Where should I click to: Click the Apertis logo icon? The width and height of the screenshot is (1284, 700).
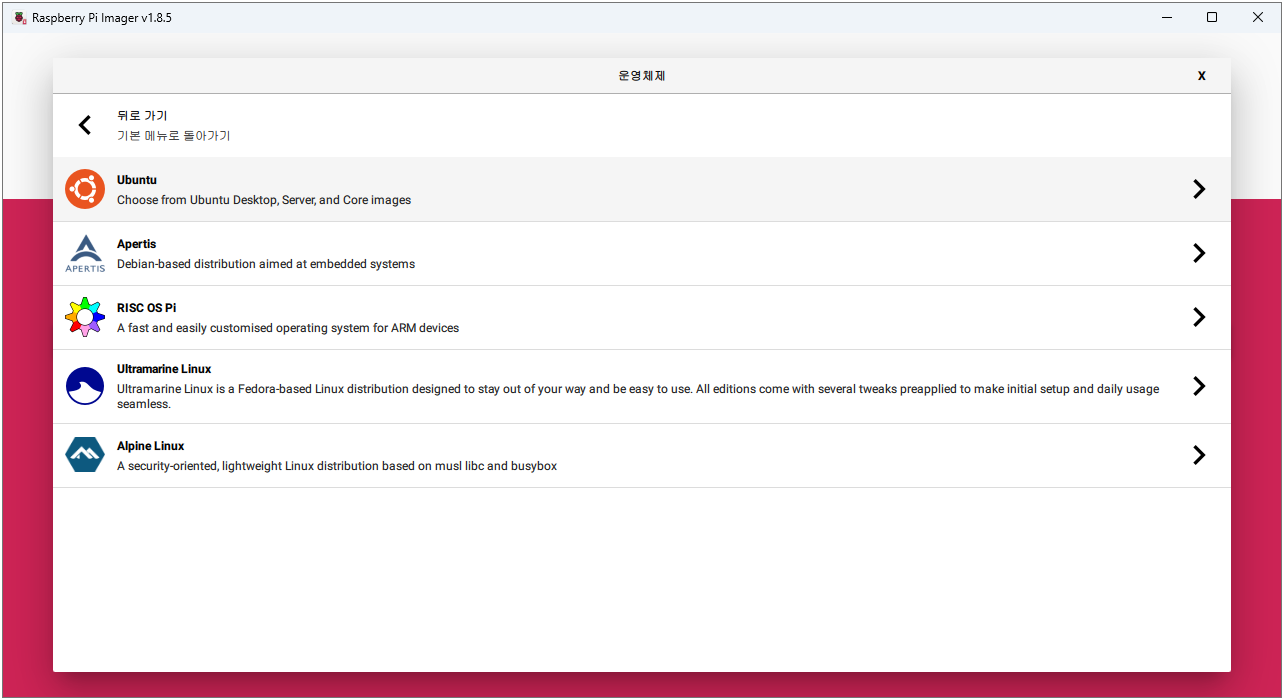(x=85, y=253)
